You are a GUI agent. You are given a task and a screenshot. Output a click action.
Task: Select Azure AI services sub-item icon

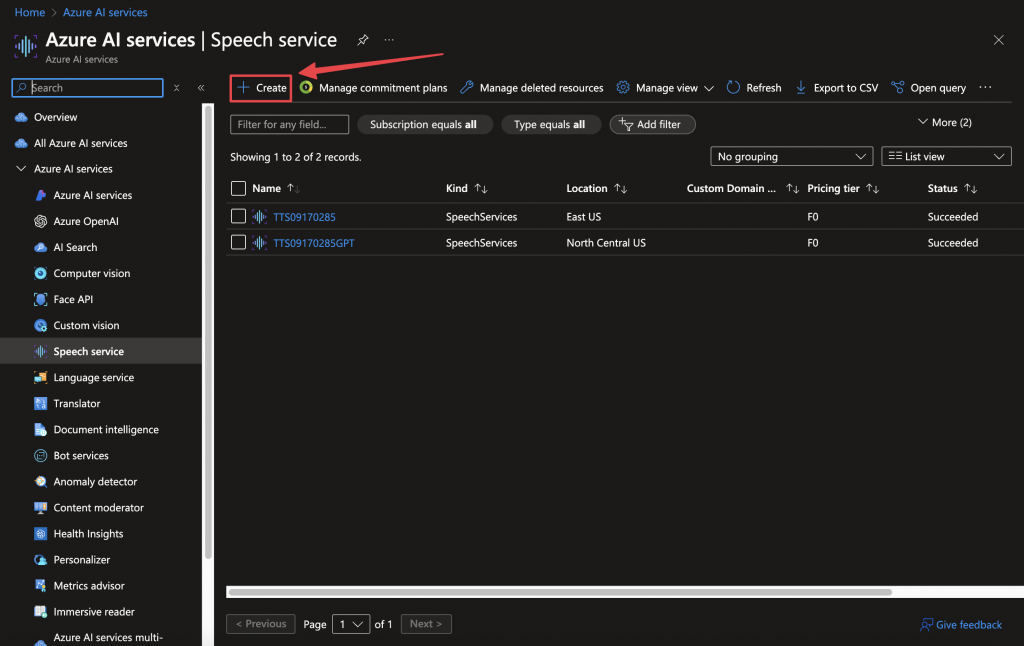(40, 195)
